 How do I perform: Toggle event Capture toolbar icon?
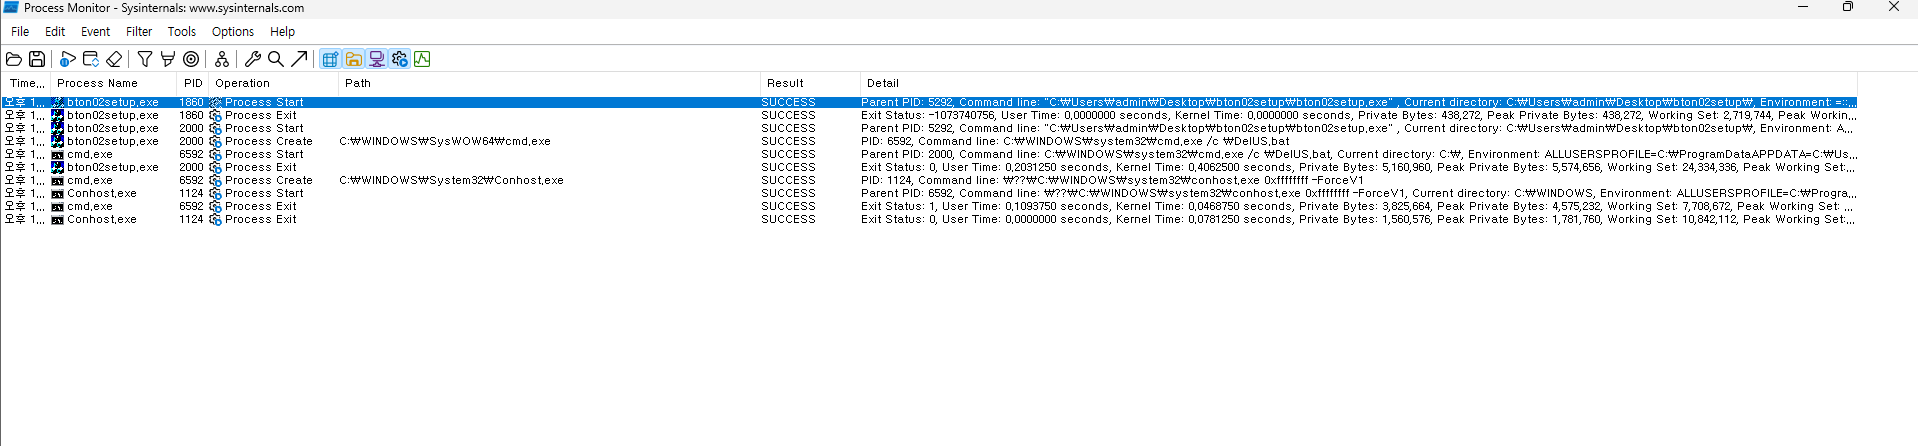(x=68, y=59)
